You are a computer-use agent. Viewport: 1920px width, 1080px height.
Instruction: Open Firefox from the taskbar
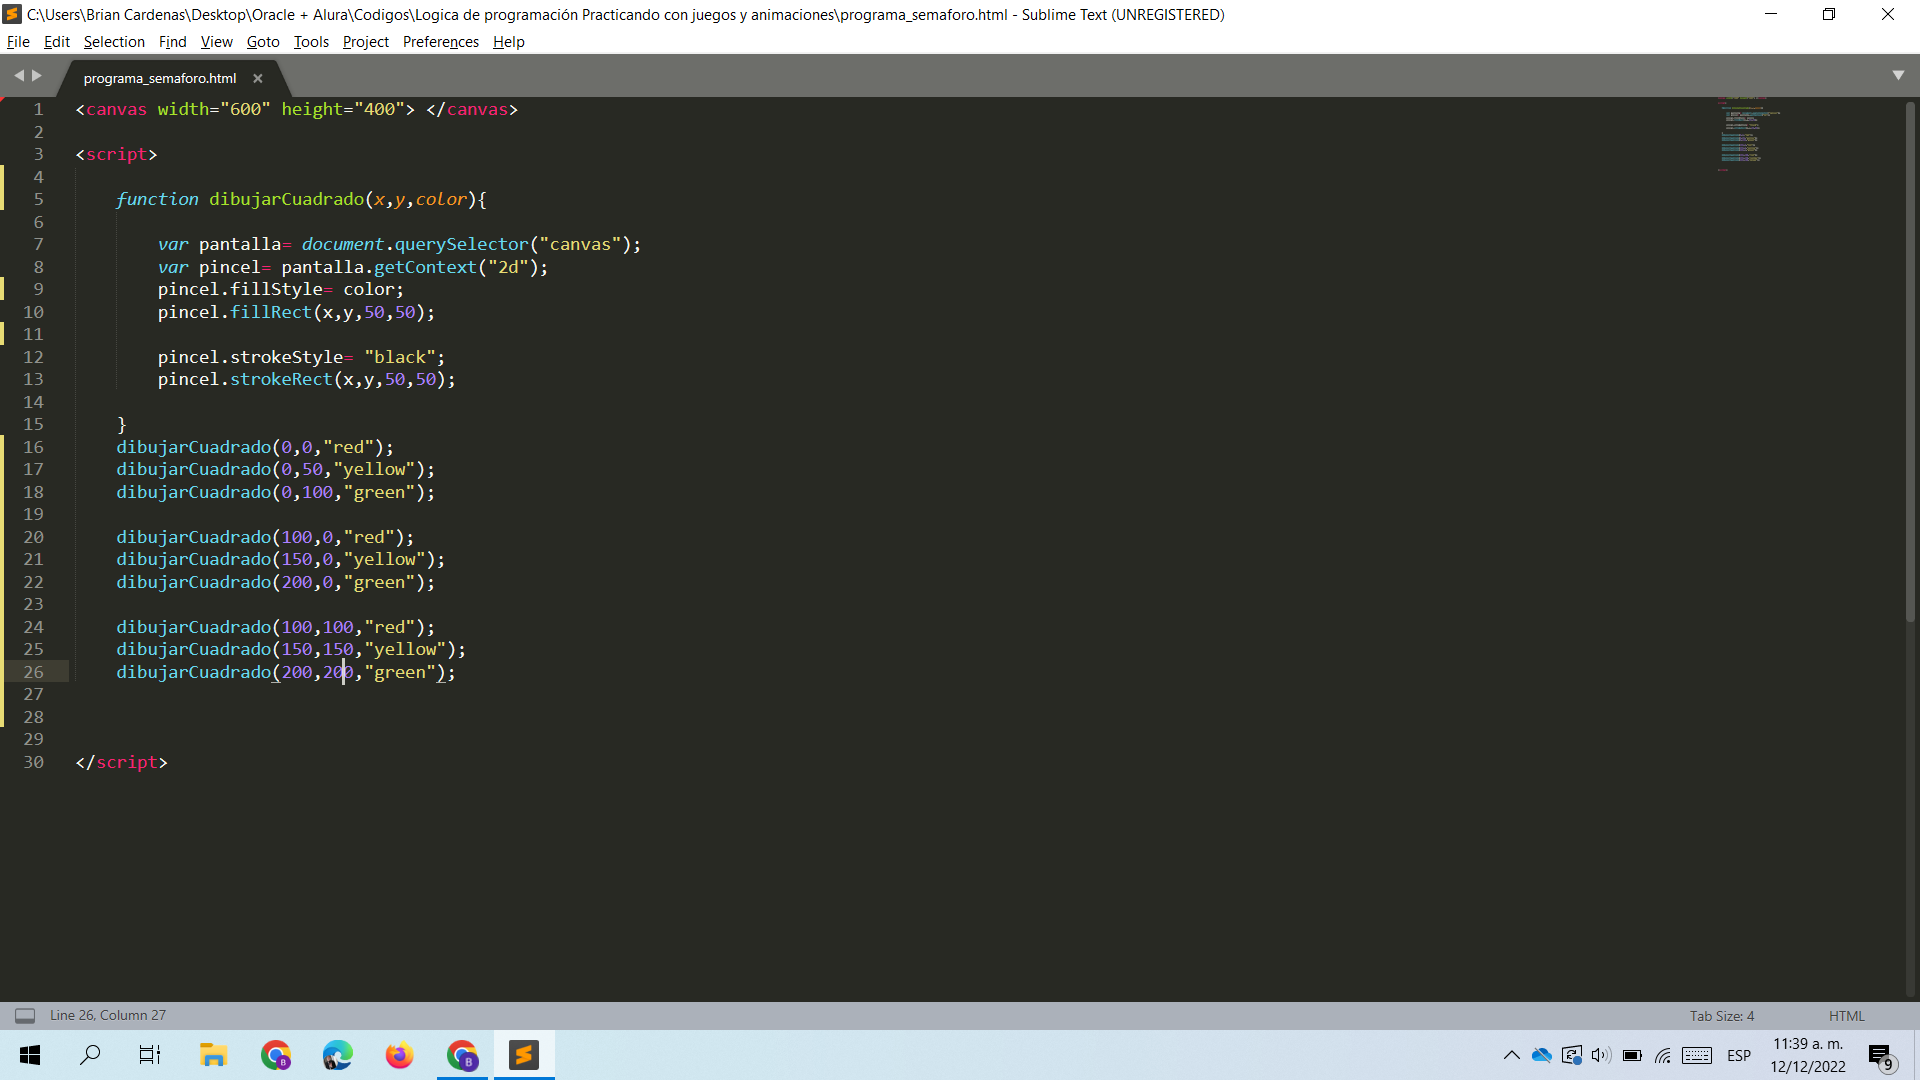coord(399,1055)
